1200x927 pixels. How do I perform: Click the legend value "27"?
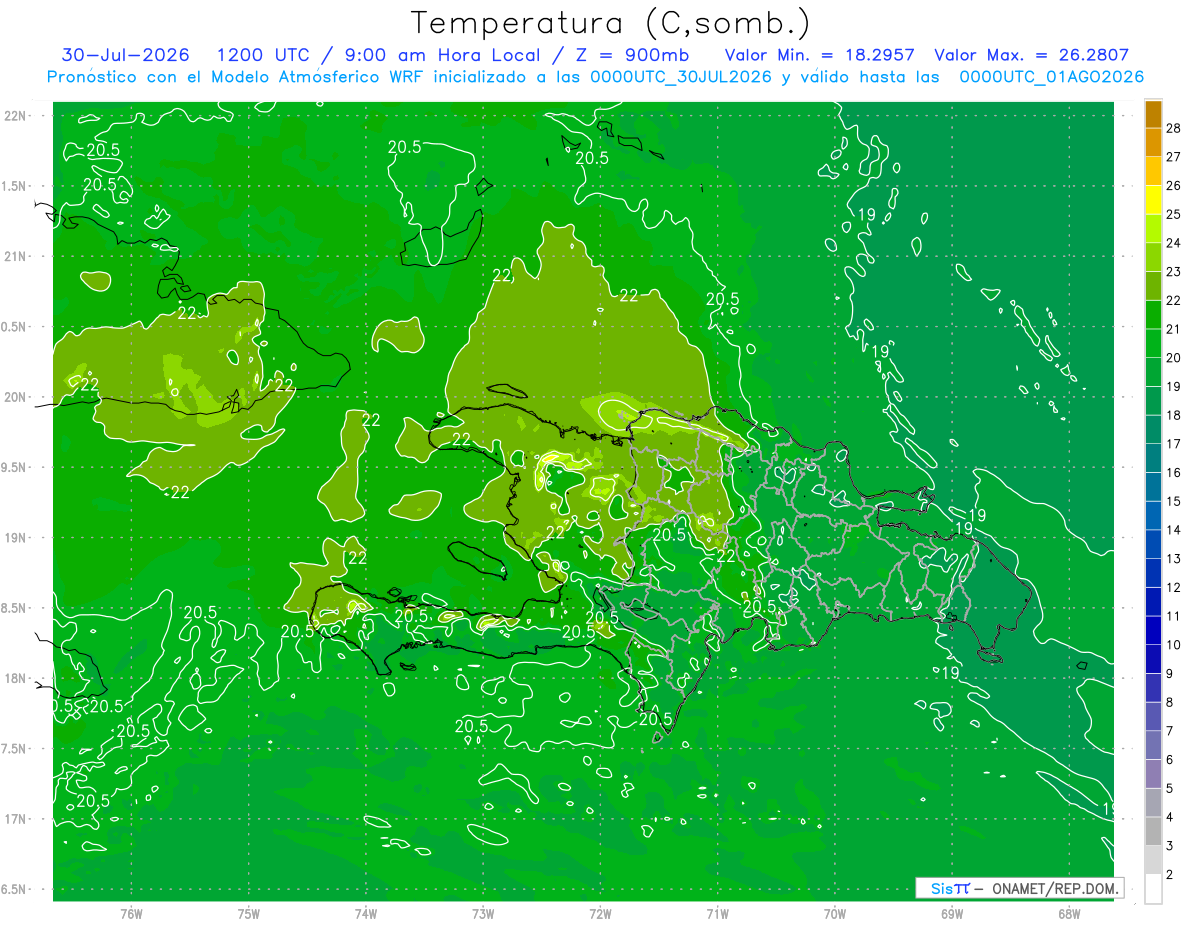(x=1174, y=157)
